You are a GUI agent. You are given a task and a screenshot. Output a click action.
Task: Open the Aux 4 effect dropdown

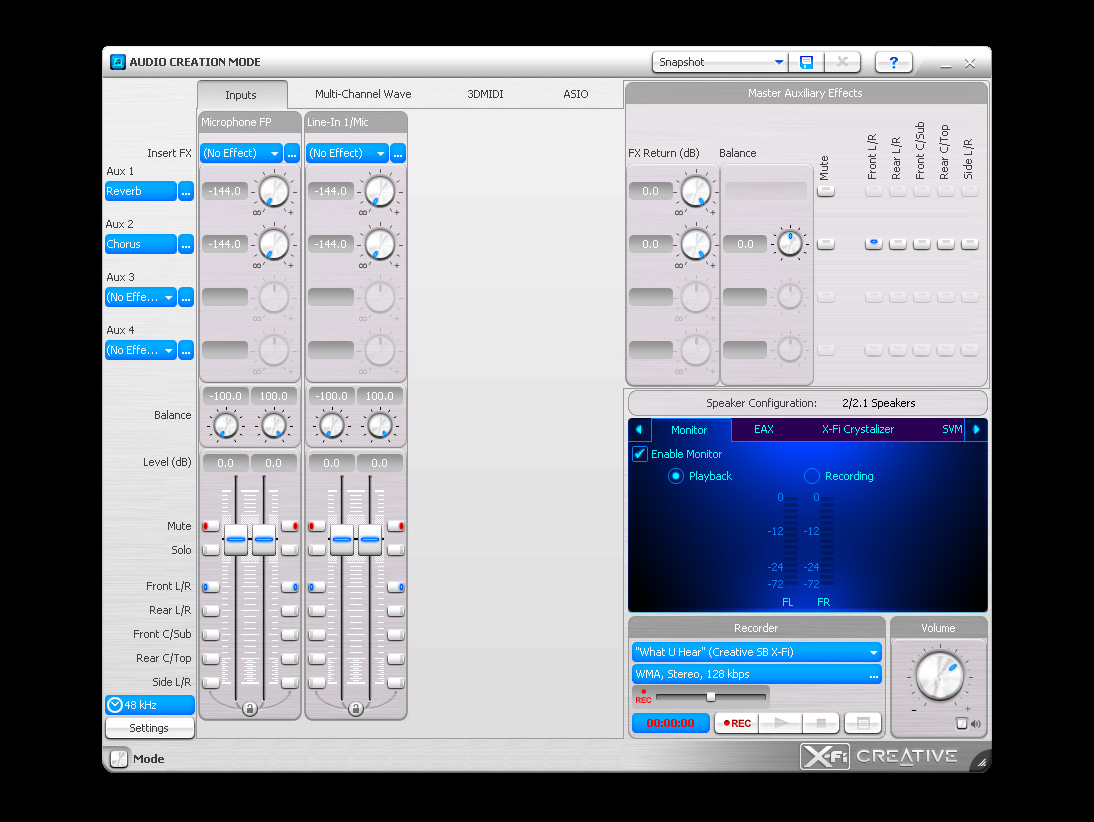(140, 350)
